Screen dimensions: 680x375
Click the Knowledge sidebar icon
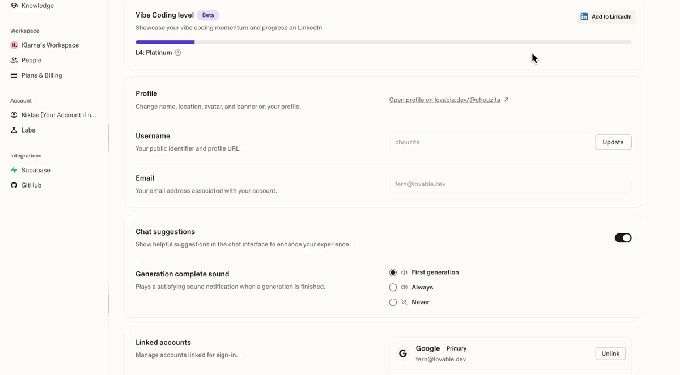(x=14, y=6)
